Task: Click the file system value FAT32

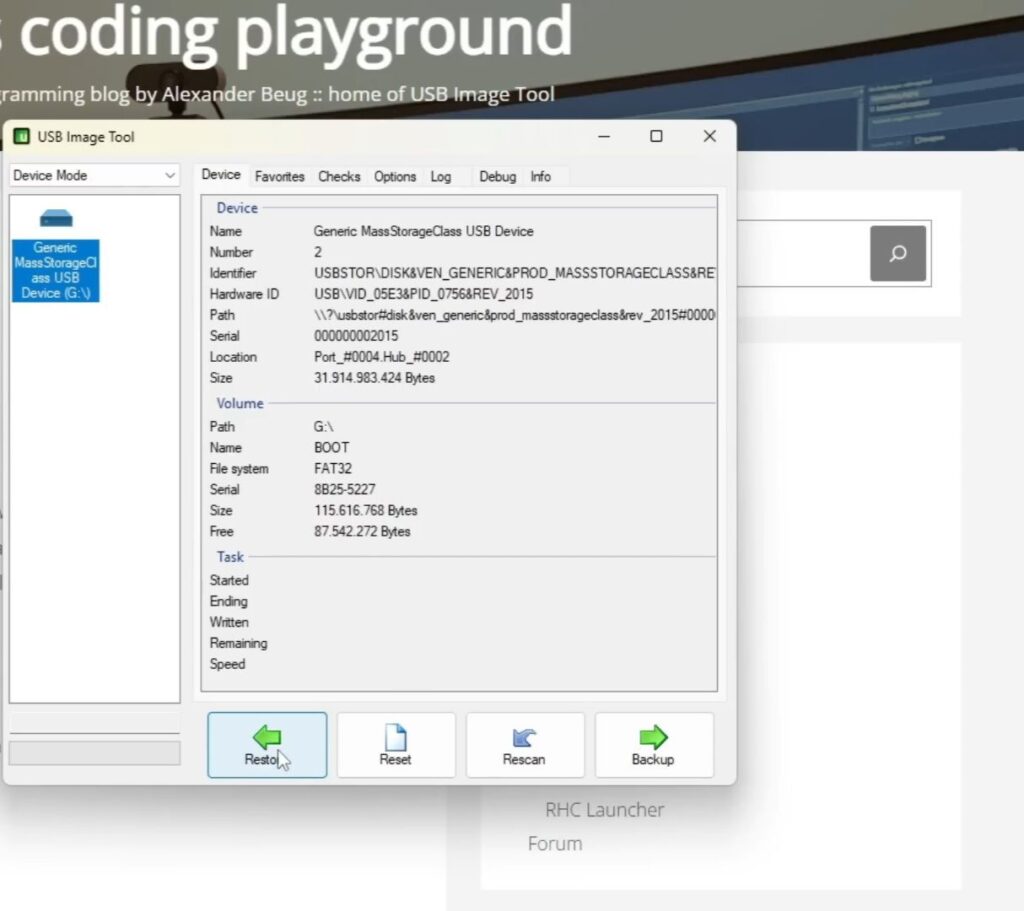Action: click(x=332, y=468)
